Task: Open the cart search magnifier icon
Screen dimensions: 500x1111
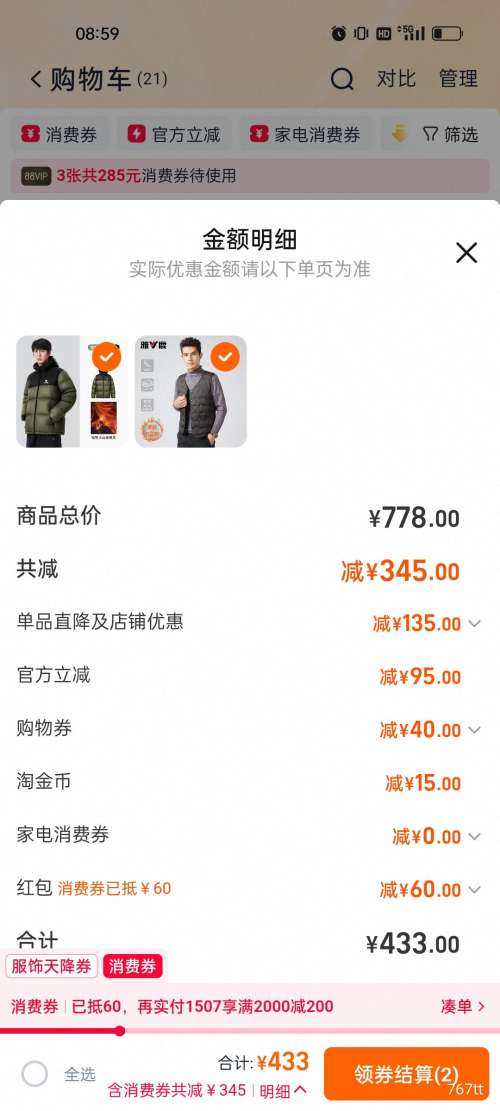Action: pyautogui.click(x=342, y=79)
